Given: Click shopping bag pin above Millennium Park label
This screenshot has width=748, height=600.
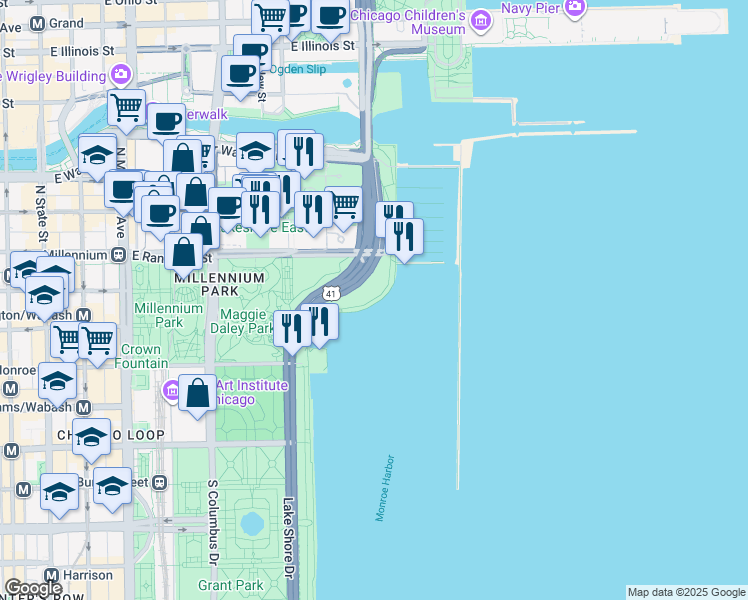Looking at the screenshot, I should [x=184, y=256].
